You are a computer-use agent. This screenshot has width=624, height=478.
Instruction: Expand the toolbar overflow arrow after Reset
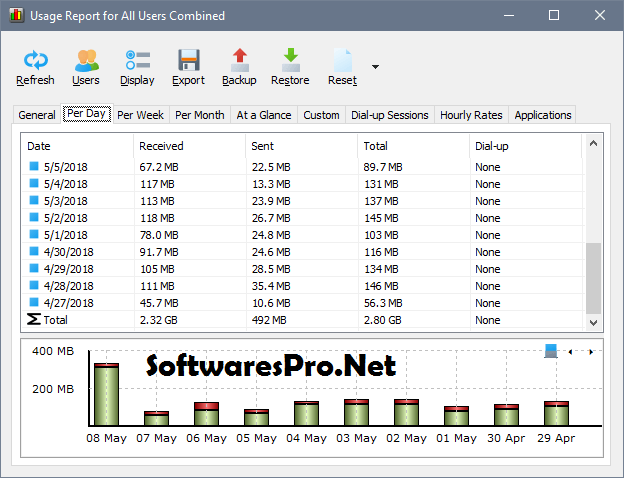coord(375,66)
